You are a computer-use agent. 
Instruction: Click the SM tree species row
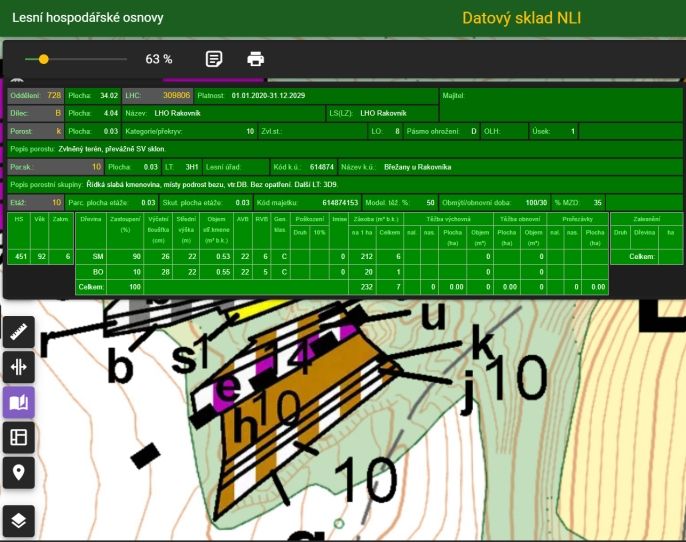tap(342, 256)
